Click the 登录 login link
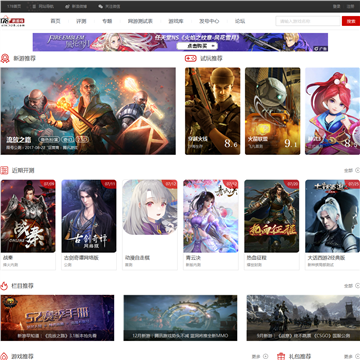This screenshot has height=360, width=360. (336, 6)
